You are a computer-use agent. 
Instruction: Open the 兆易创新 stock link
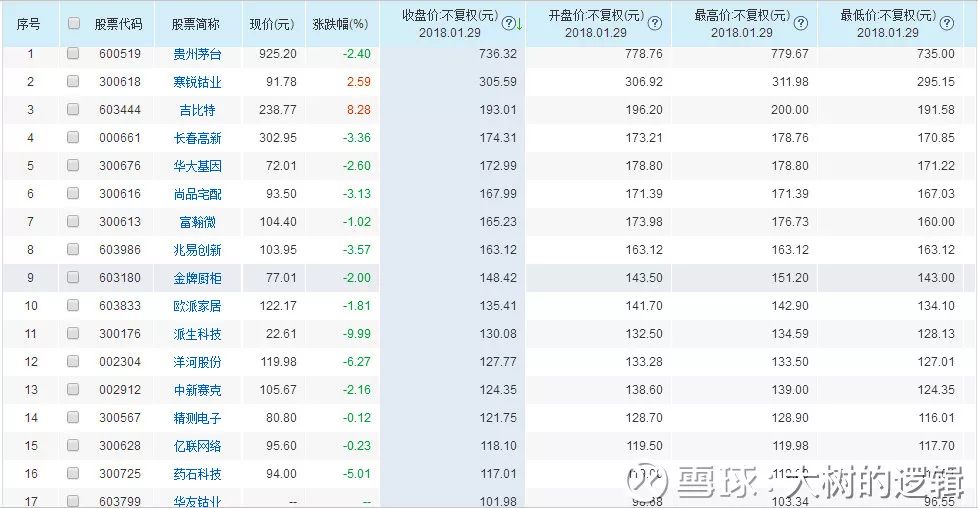(x=197, y=250)
